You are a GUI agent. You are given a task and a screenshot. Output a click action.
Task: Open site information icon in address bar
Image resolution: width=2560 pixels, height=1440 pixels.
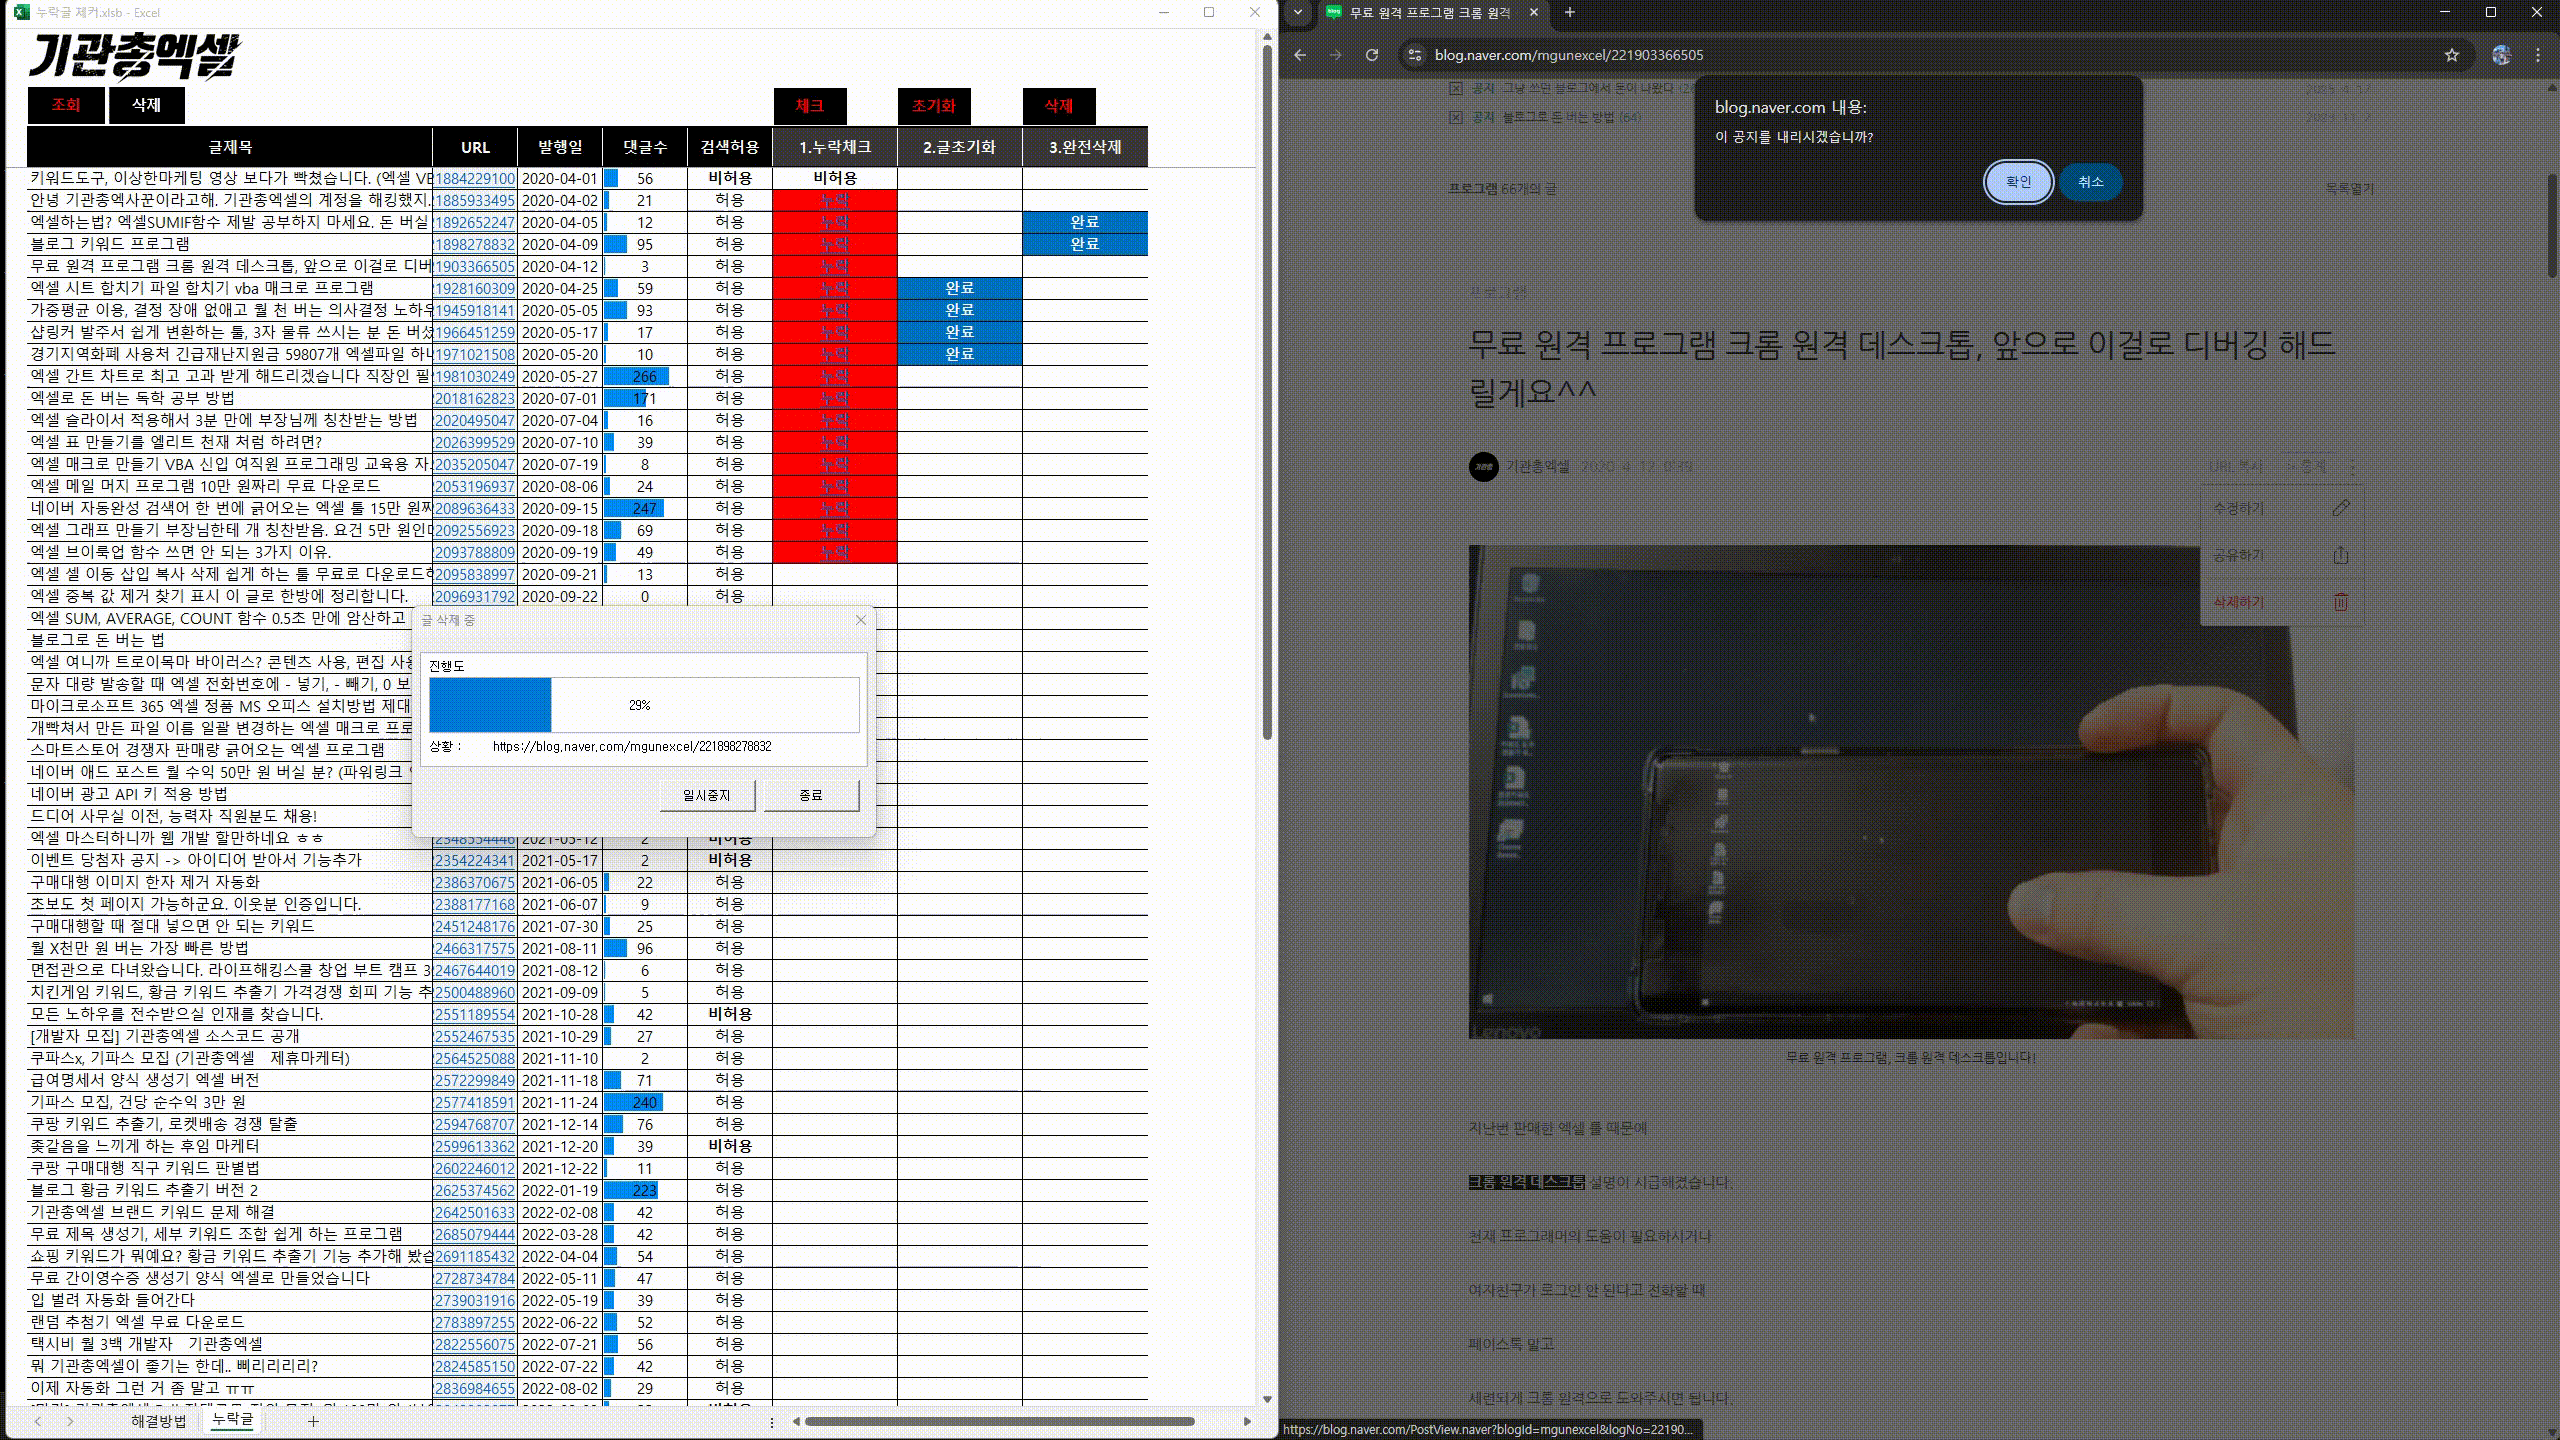[x=1414, y=55]
